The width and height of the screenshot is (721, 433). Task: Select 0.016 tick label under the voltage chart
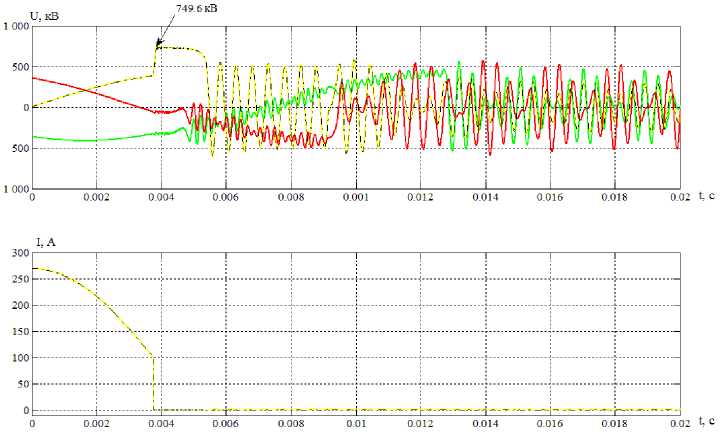click(550, 197)
